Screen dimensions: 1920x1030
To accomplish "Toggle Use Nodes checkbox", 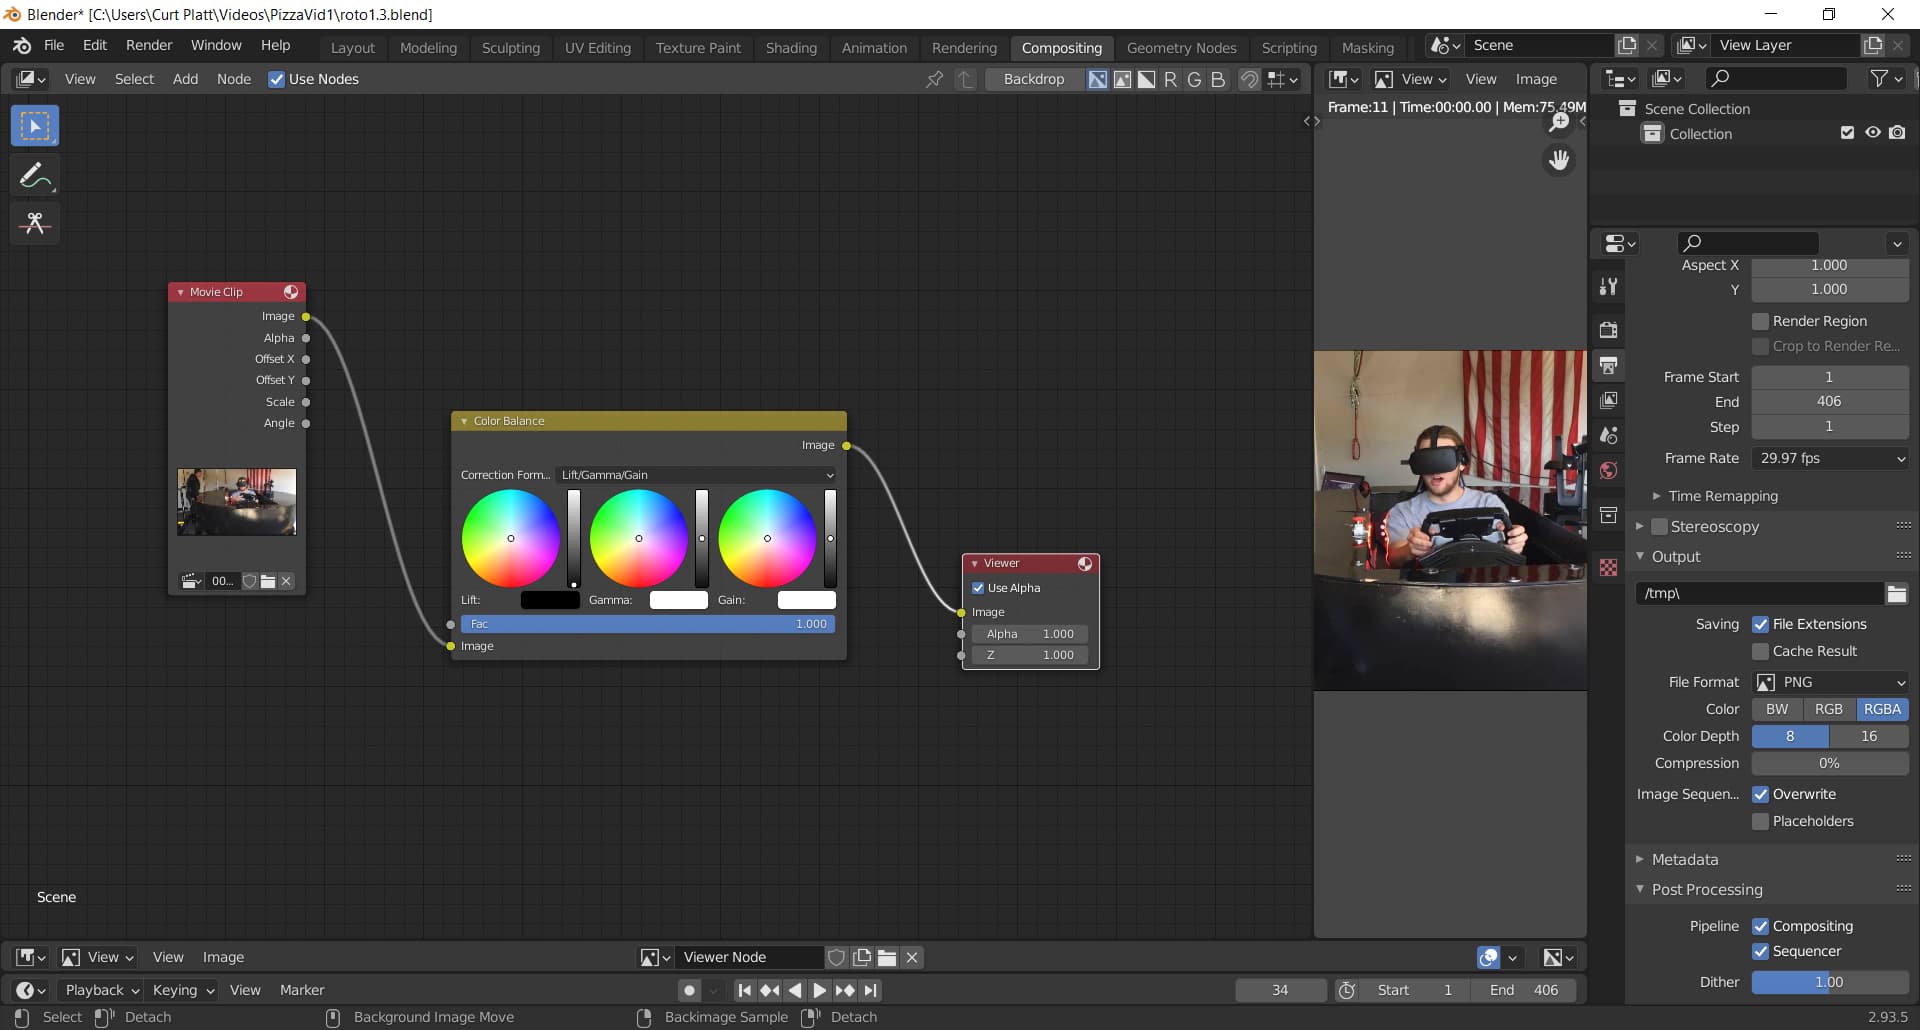I will coord(277,79).
